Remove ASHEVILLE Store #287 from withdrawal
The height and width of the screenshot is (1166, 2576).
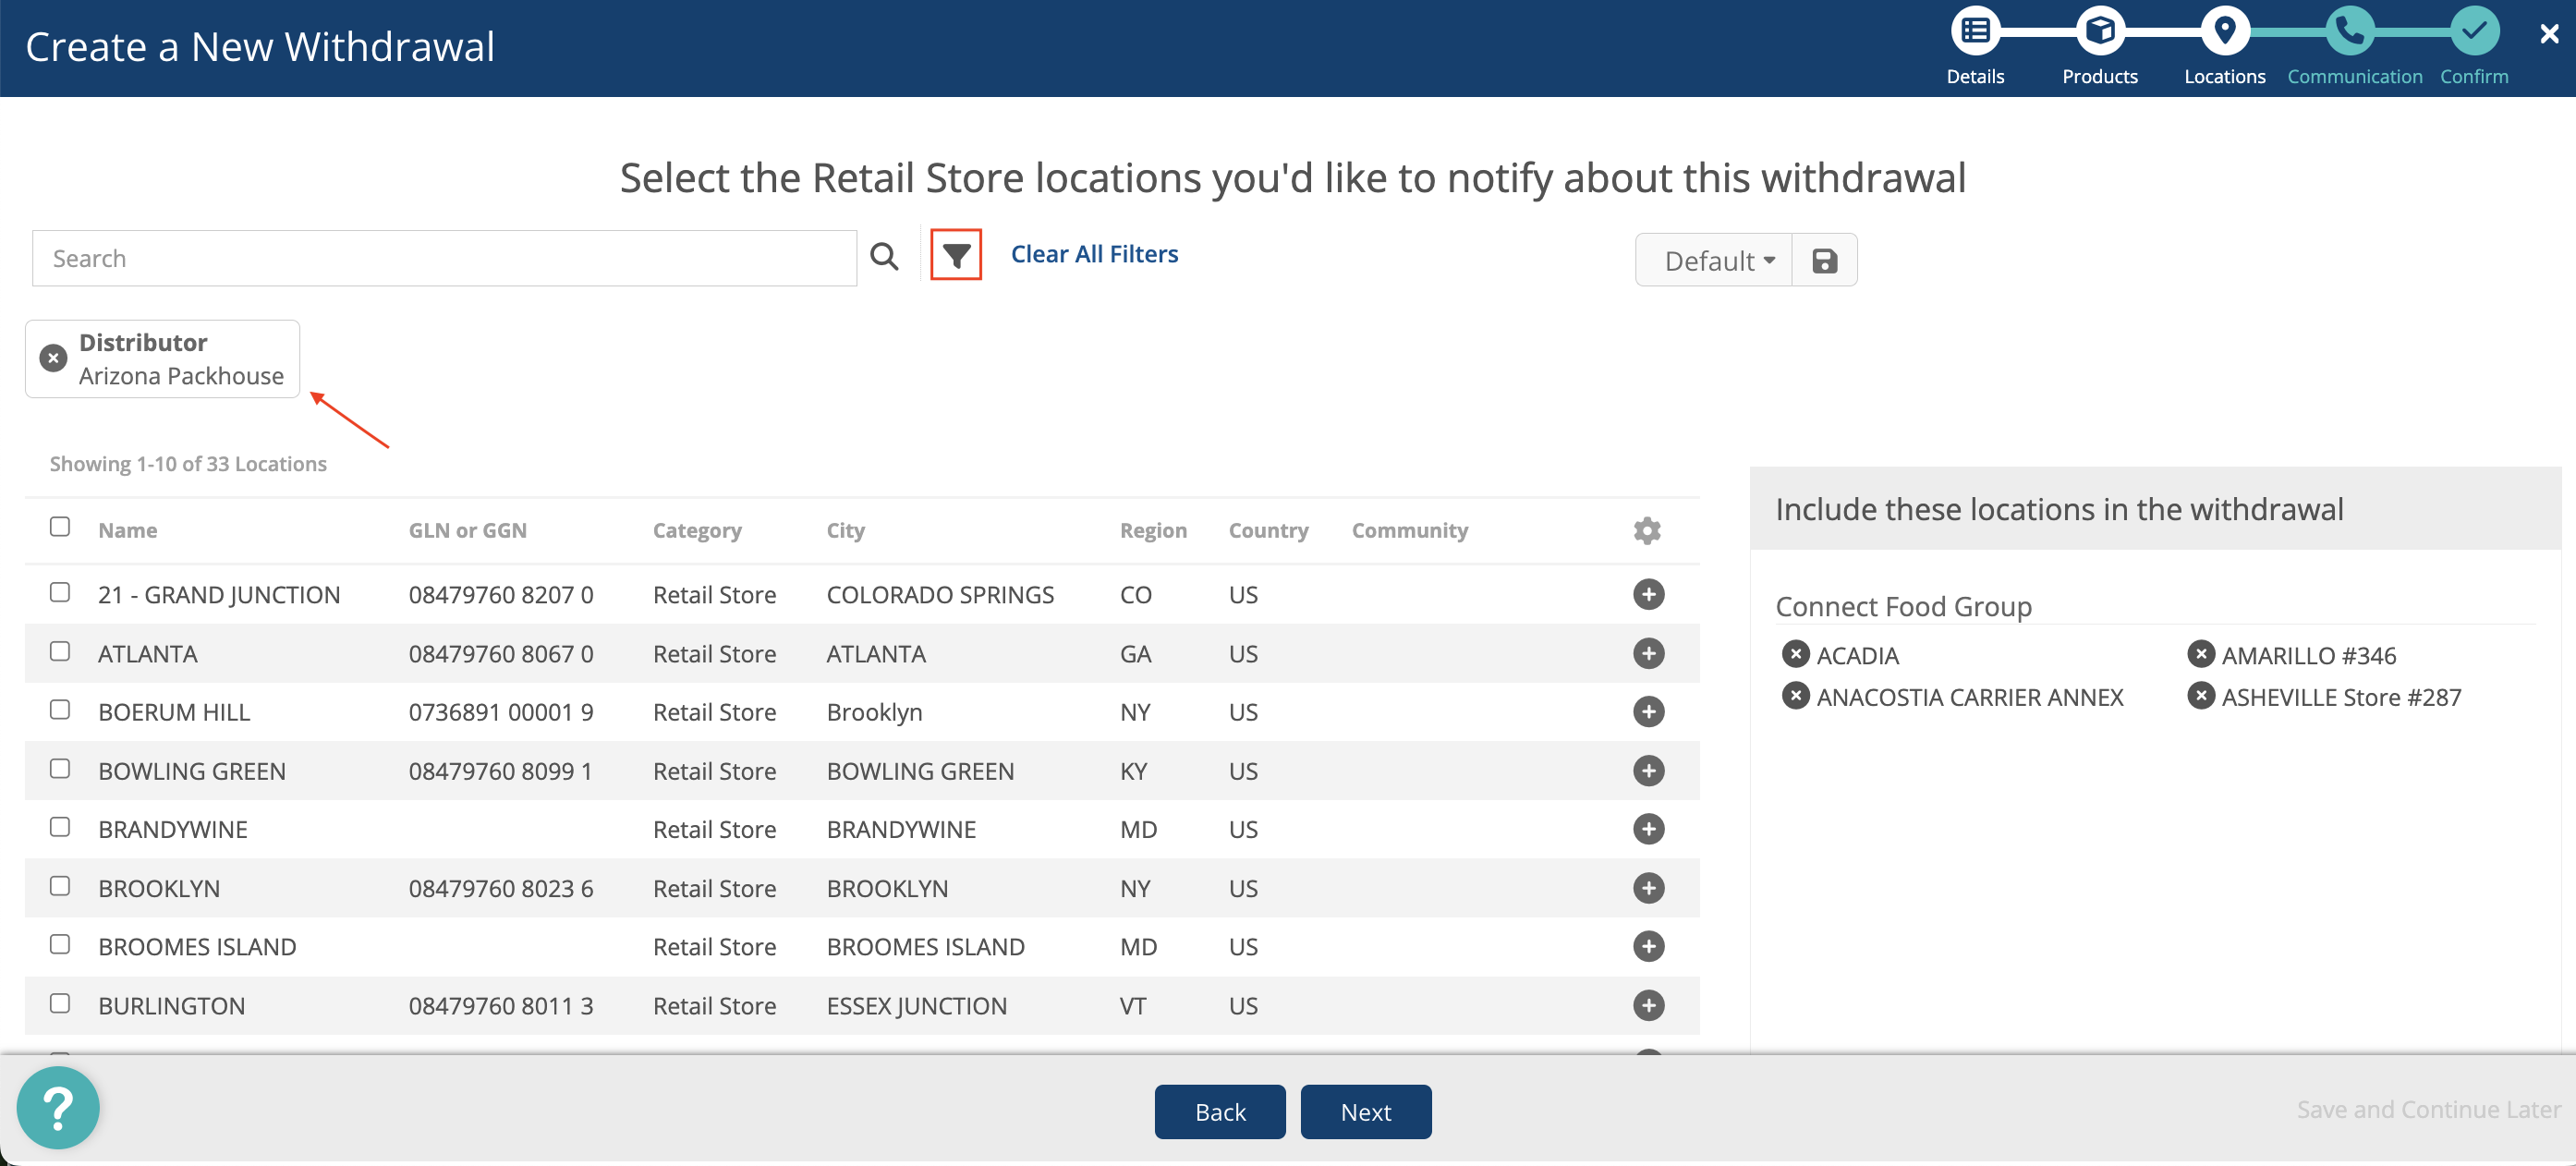point(2200,696)
